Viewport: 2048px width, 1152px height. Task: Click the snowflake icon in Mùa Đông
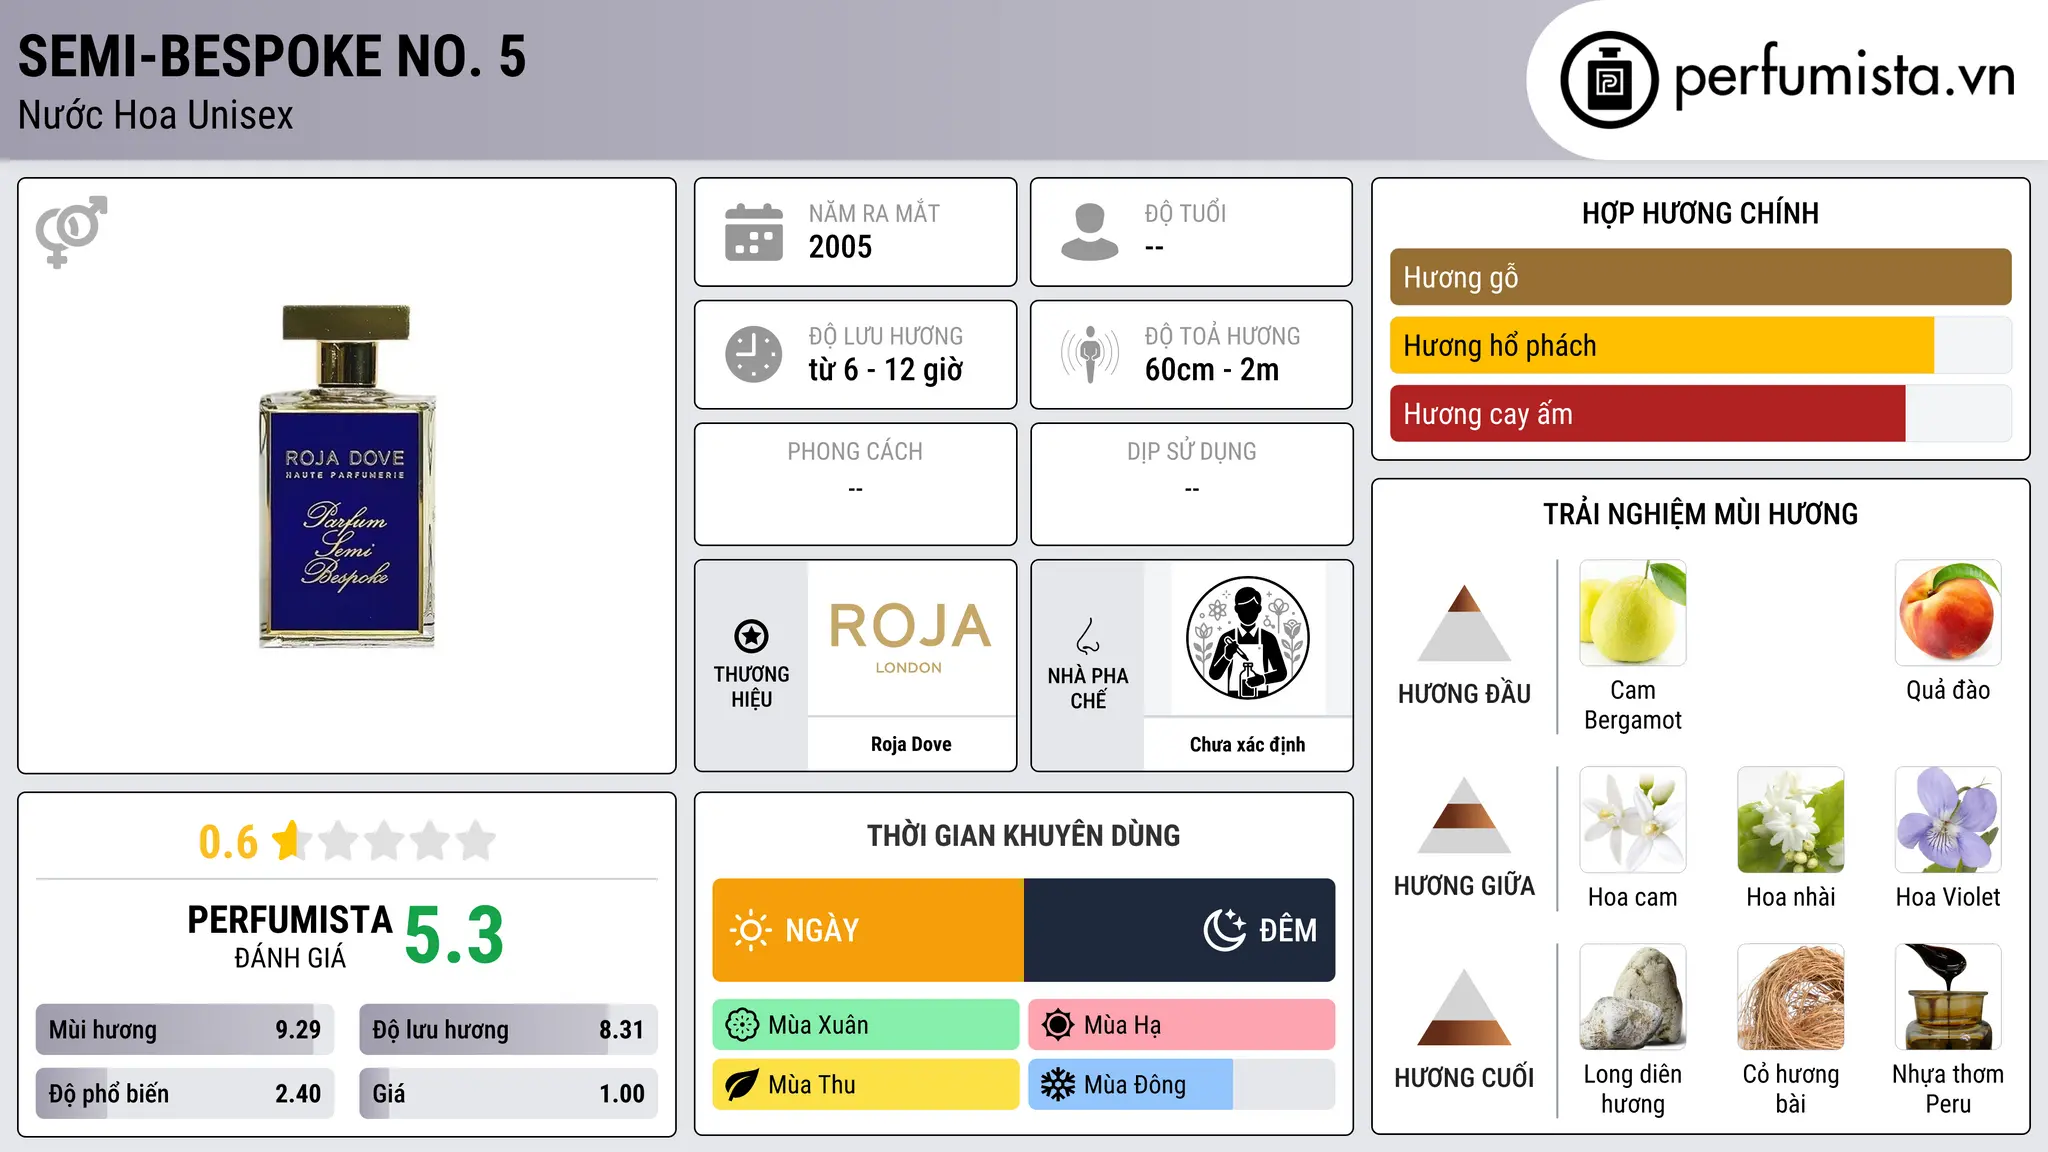tap(1058, 1085)
